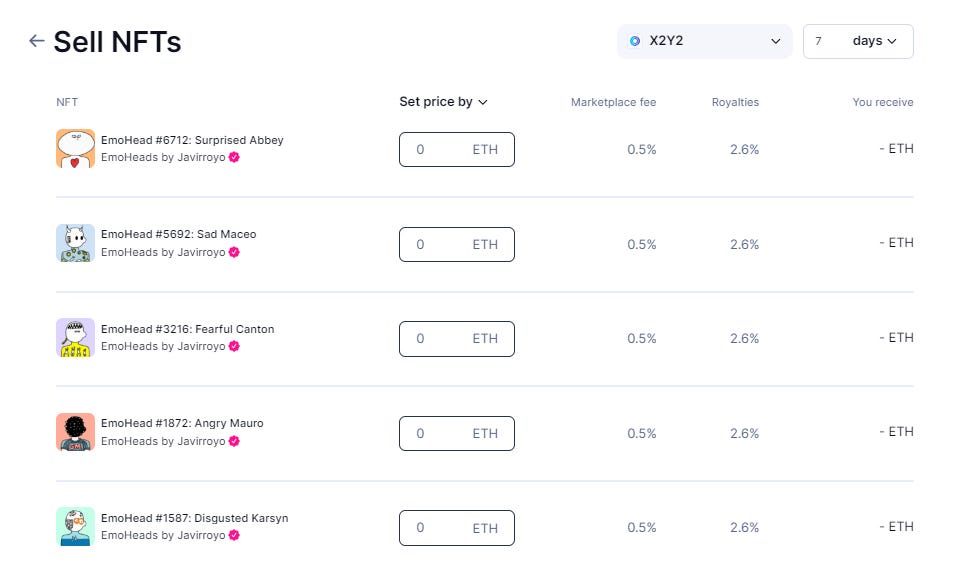Click price field for EmoHead #3216

(x=440, y=338)
